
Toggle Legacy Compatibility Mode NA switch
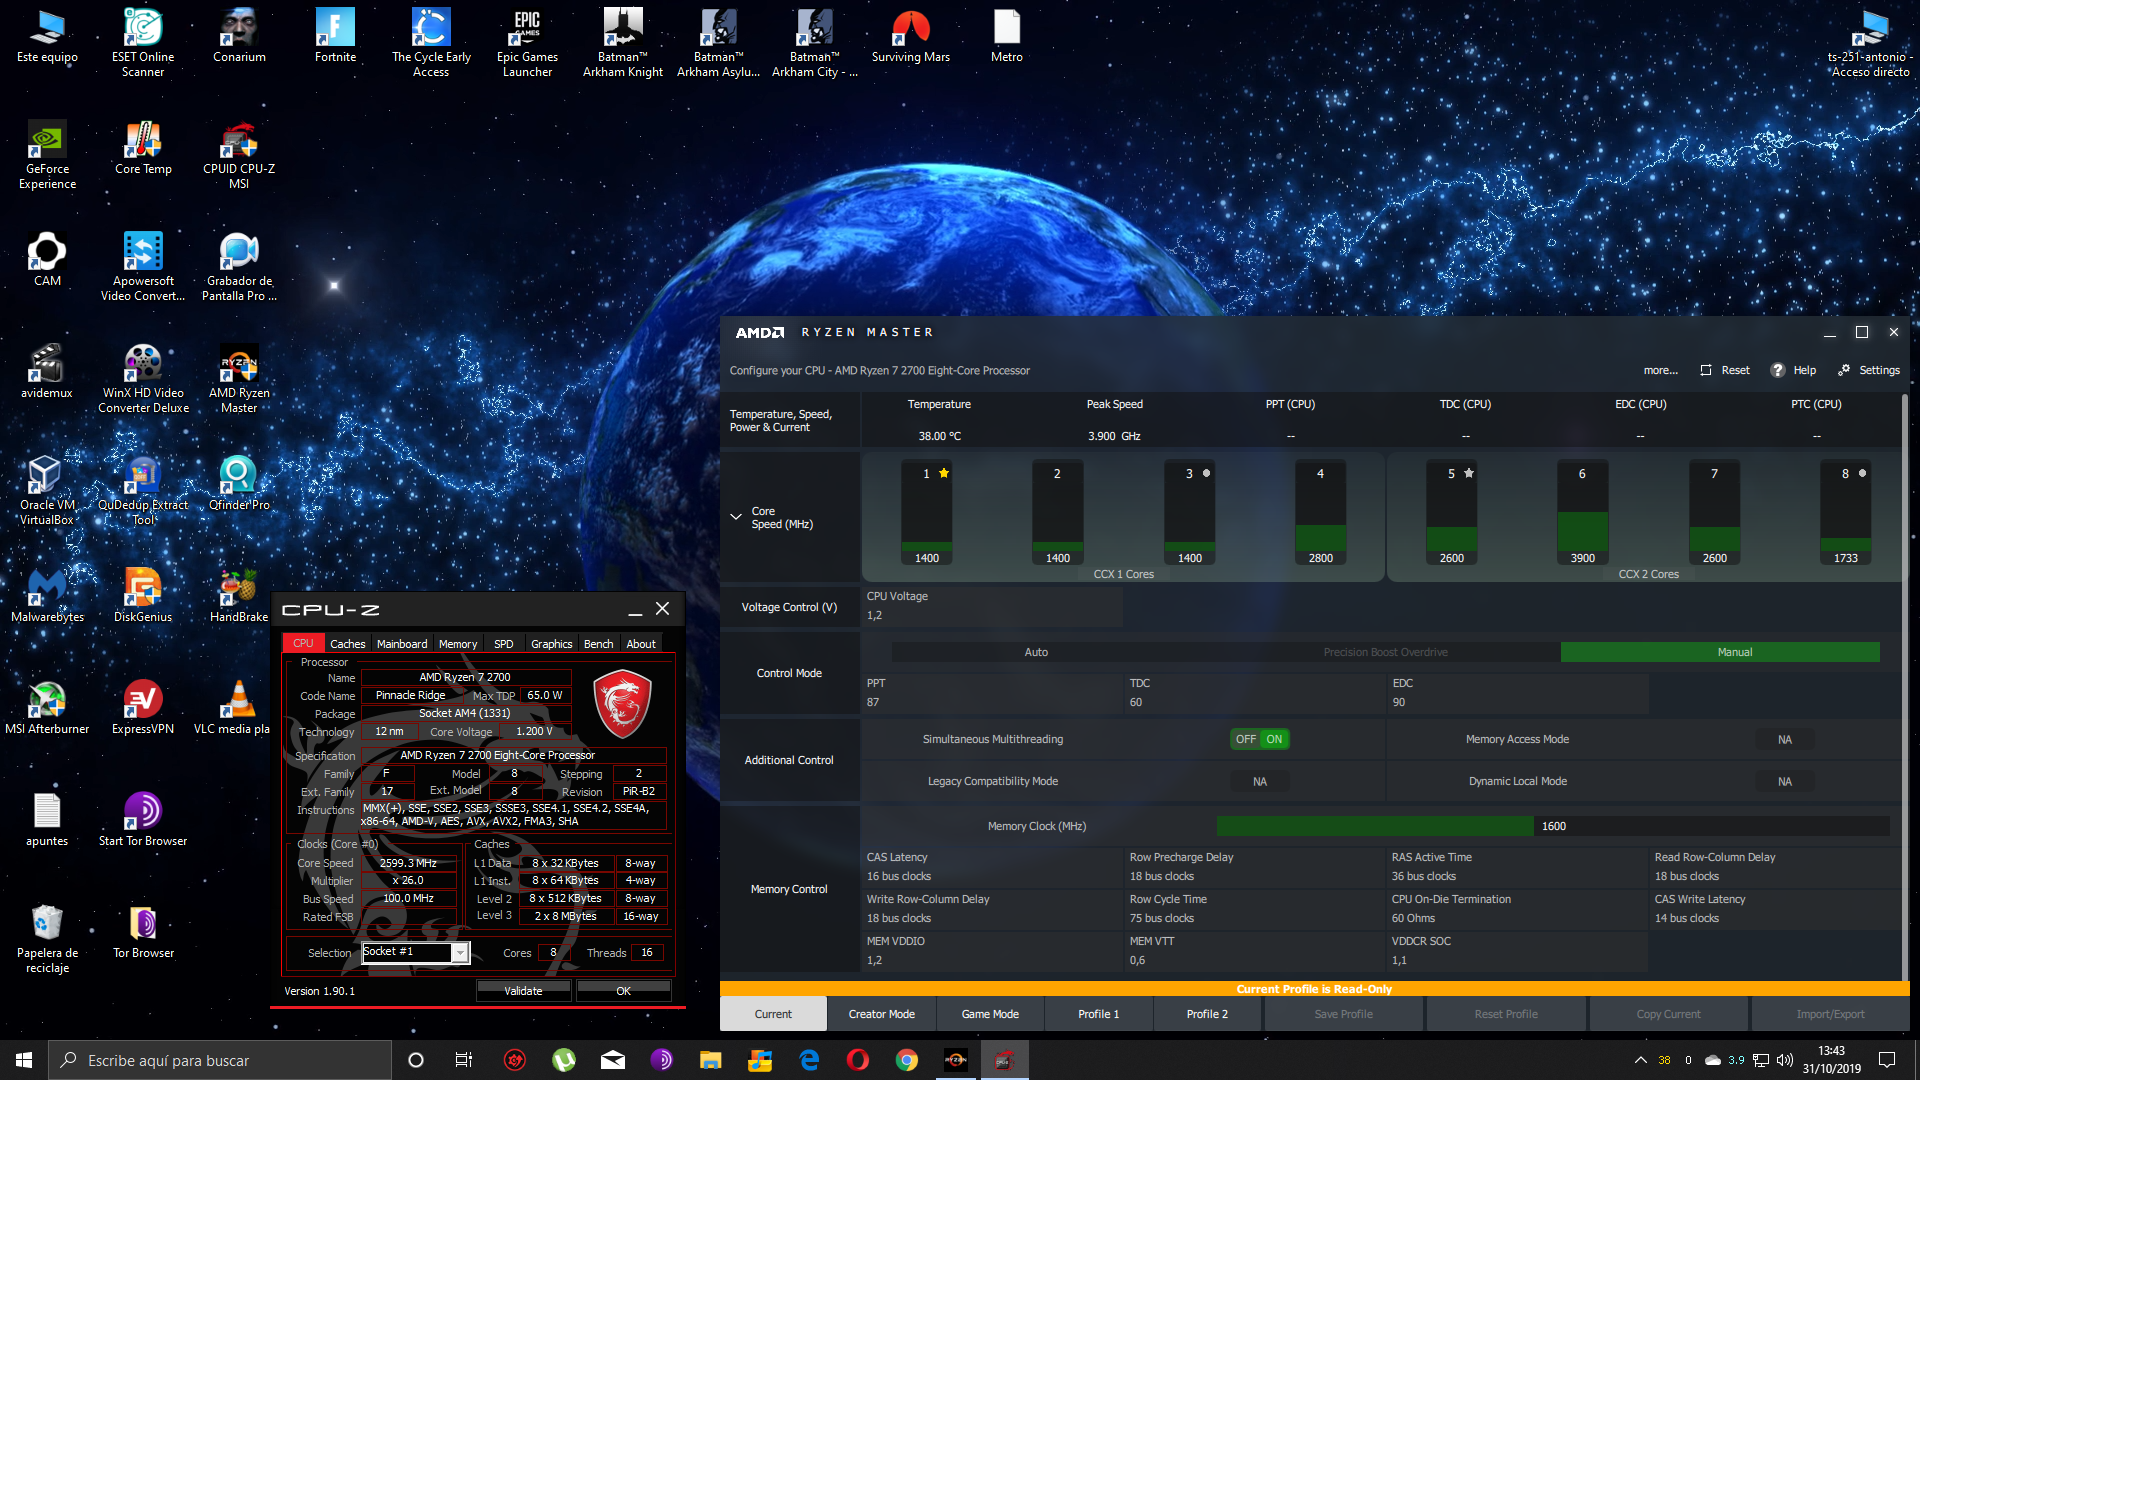pyautogui.click(x=1260, y=781)
